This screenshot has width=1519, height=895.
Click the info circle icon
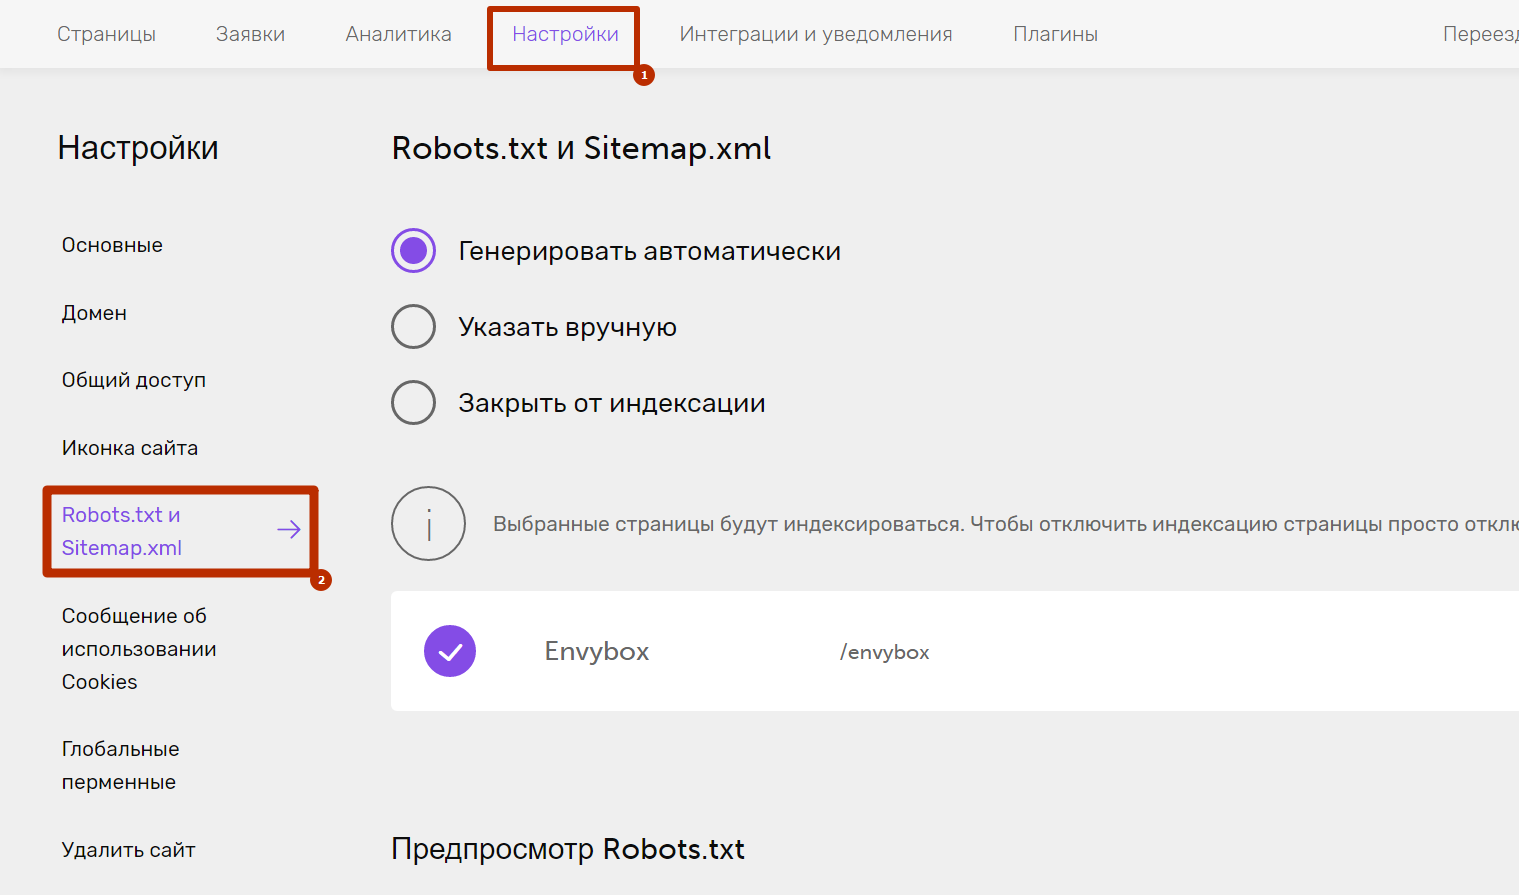pos(428,524)
